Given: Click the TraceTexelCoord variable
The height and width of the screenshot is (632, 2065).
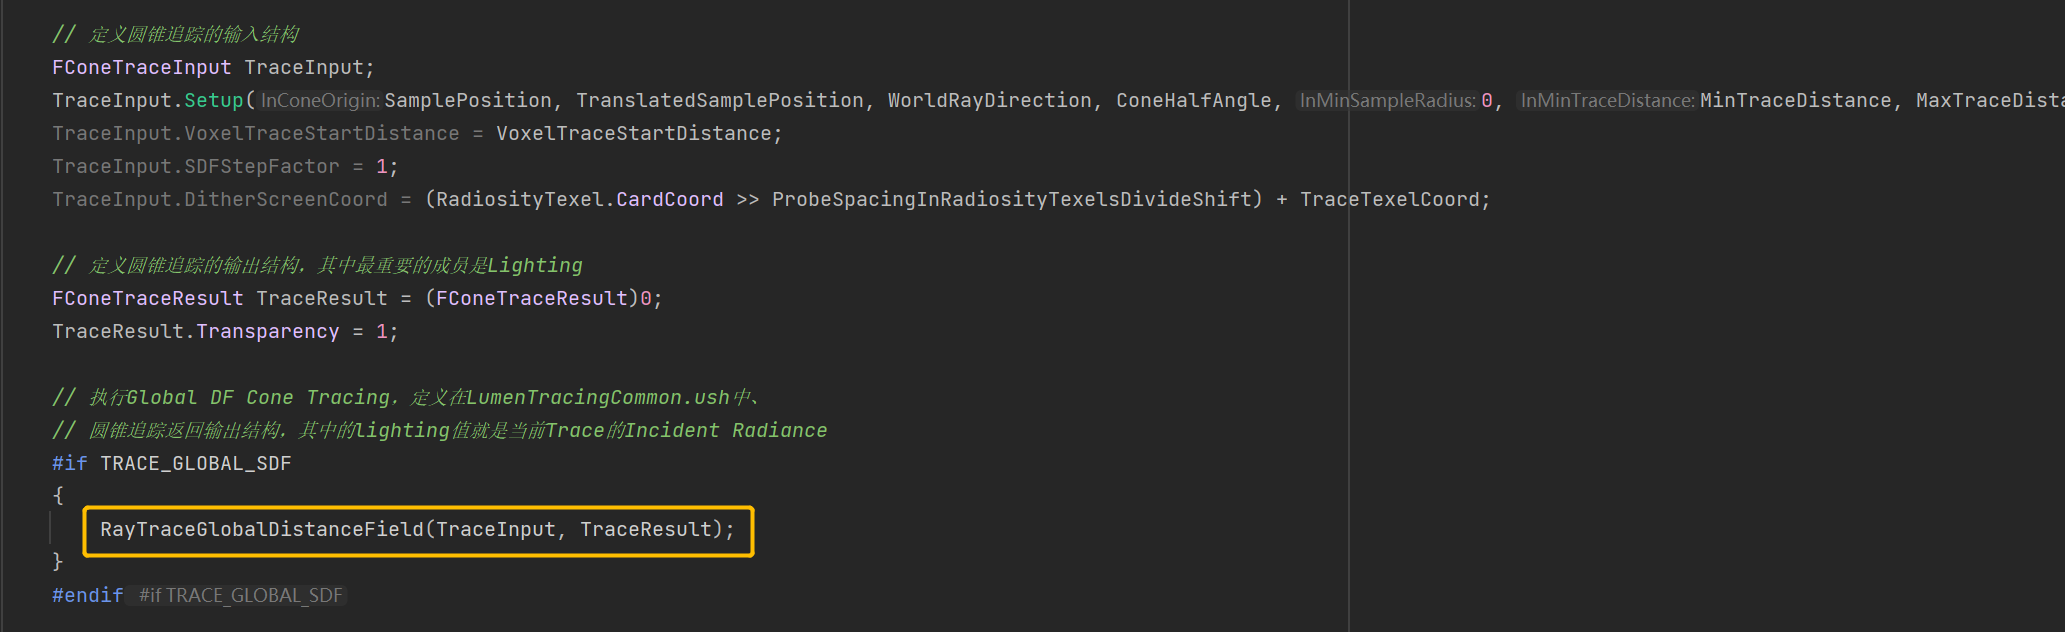Looking at the screenshot, I should 1389,199.
